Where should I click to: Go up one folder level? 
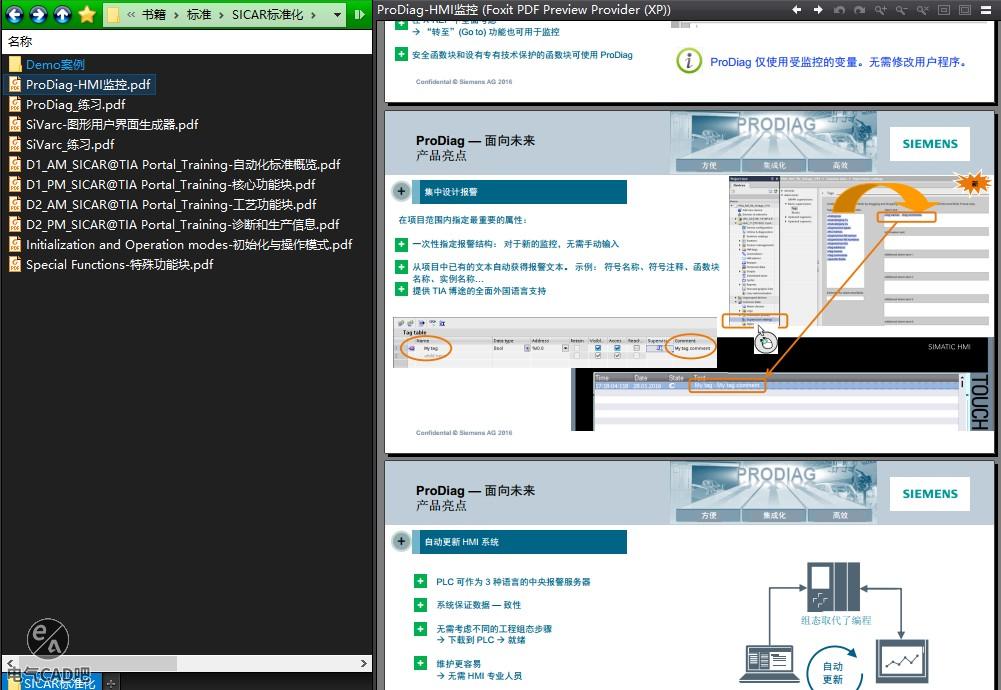pos(62,14)
